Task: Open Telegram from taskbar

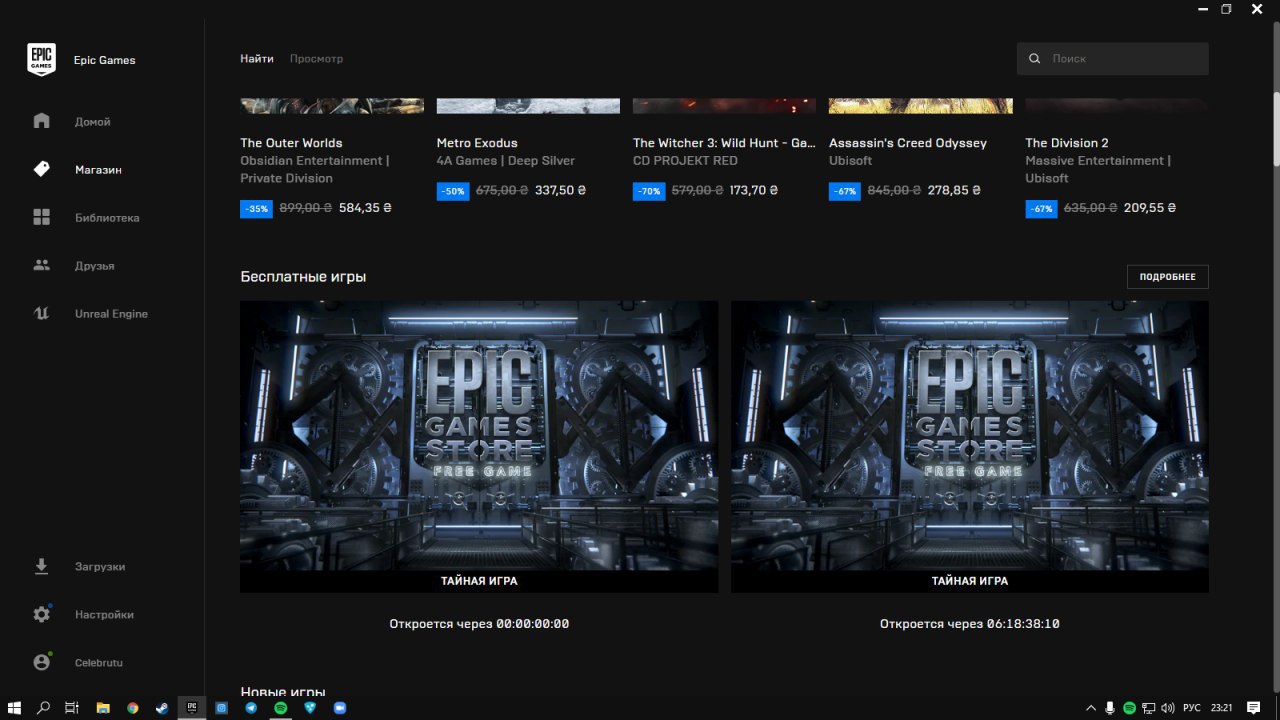Action: tap(251, 707)
